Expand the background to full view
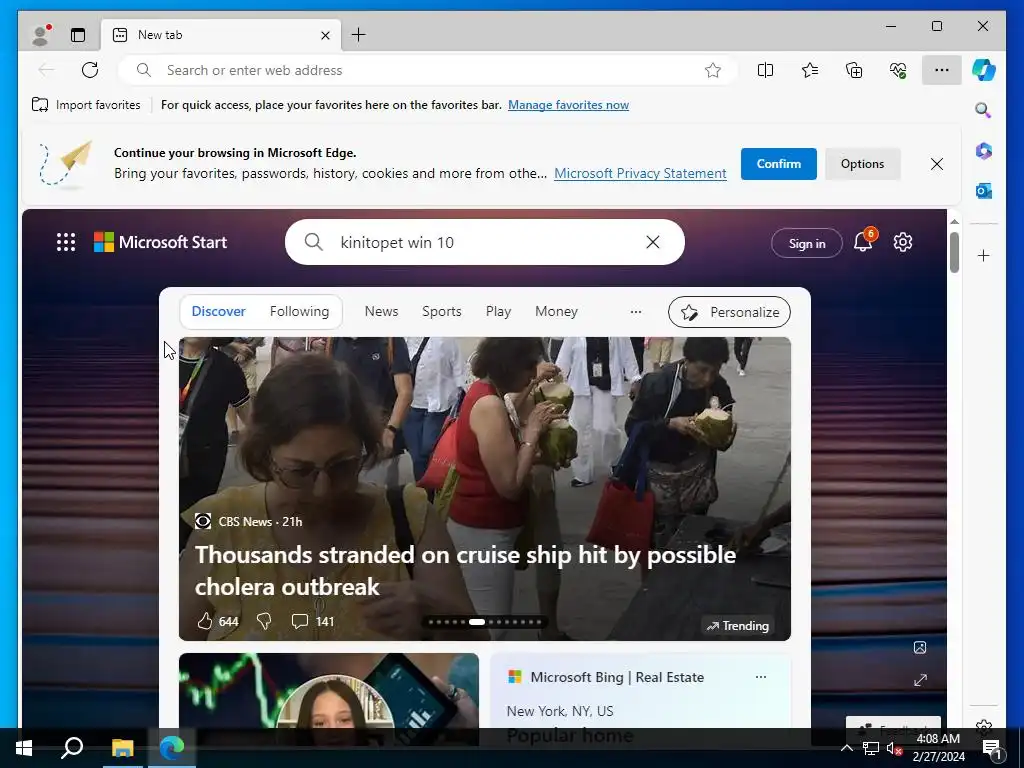 pyautogui.click(x=920, y=680)
